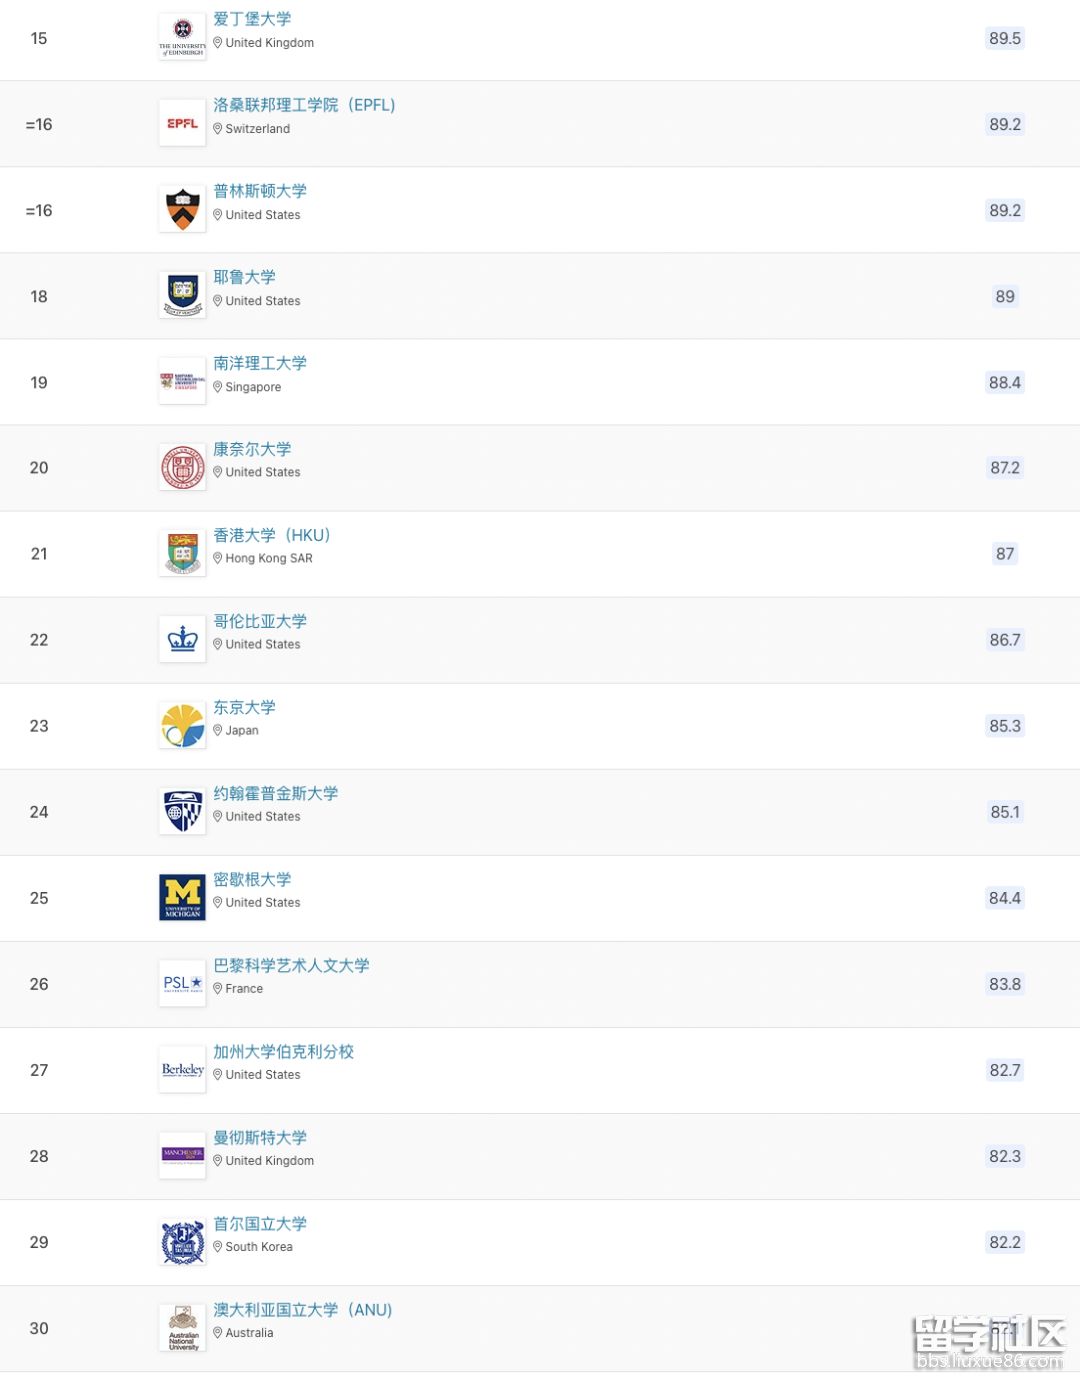
Task: Open the 爱丁堡大学 link
Action: (252, 19)
